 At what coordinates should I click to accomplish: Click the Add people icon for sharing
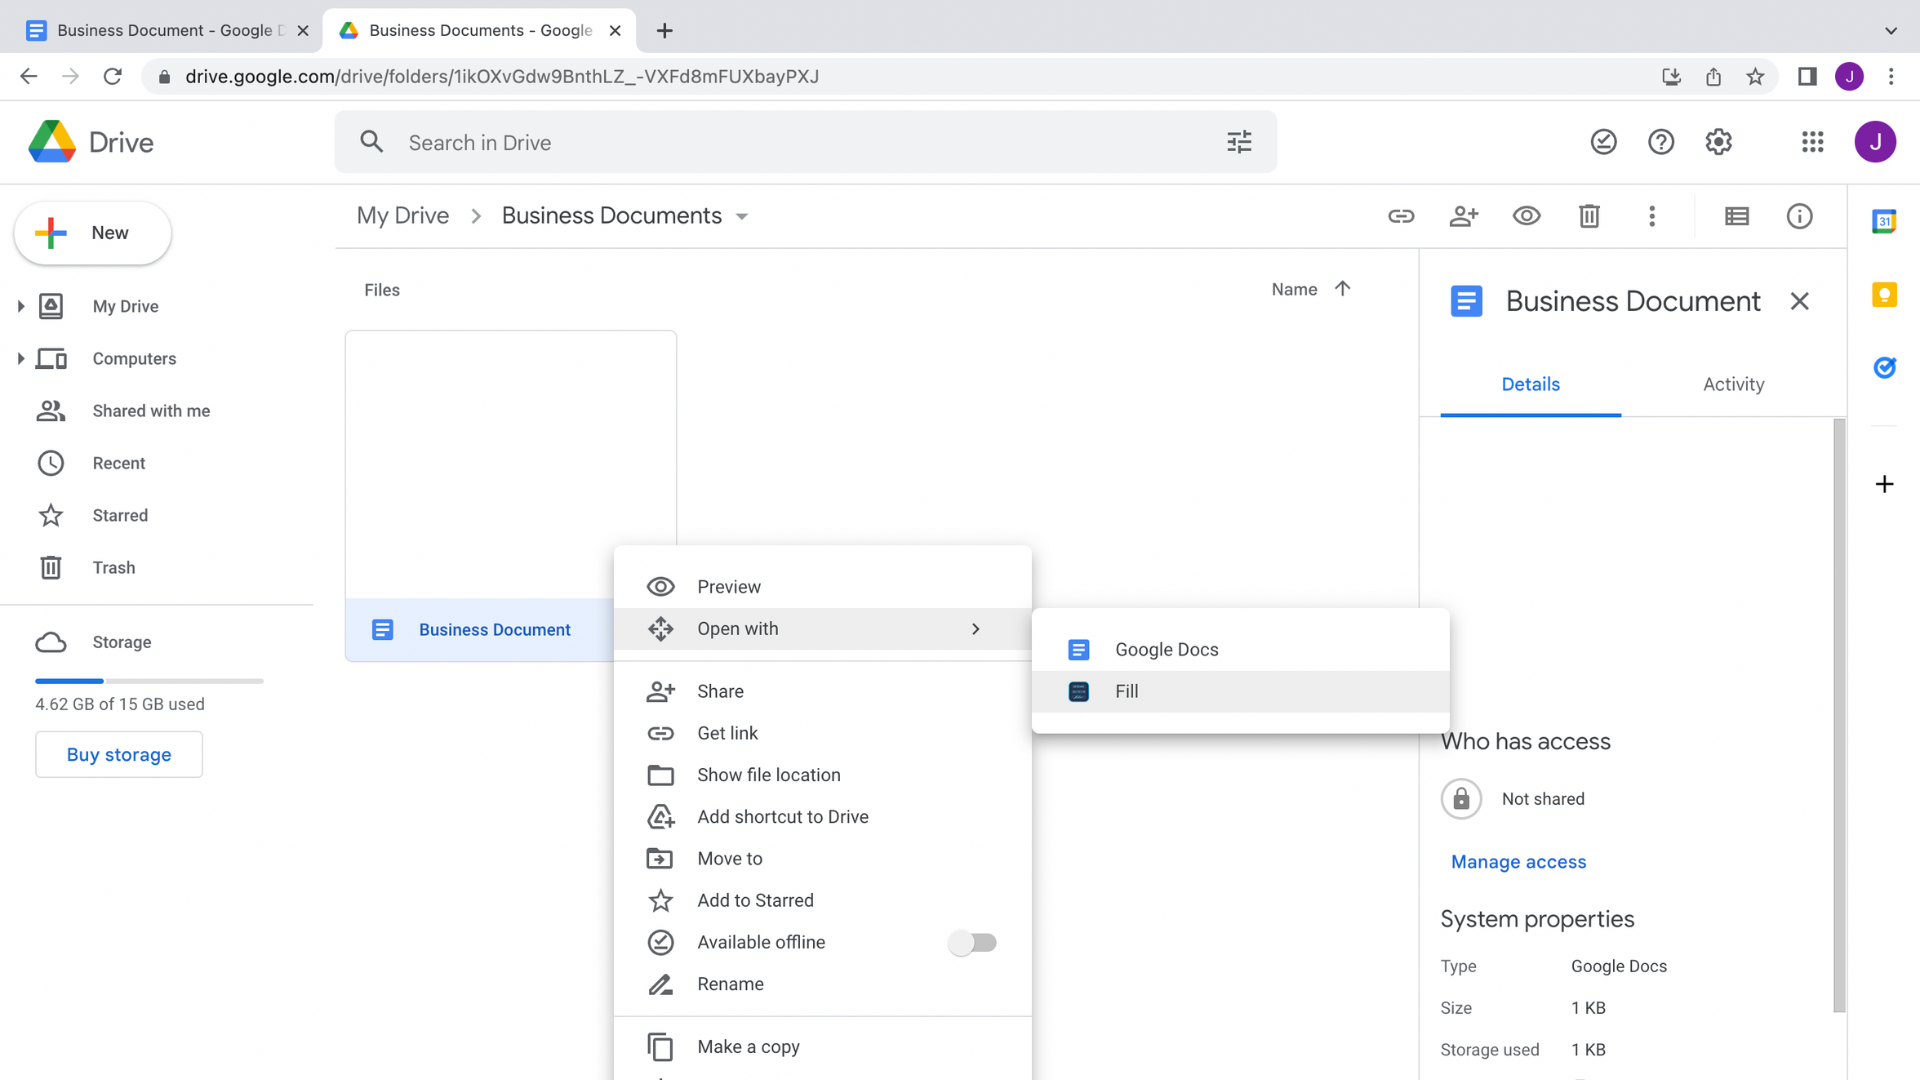(x=1464, y=216)
